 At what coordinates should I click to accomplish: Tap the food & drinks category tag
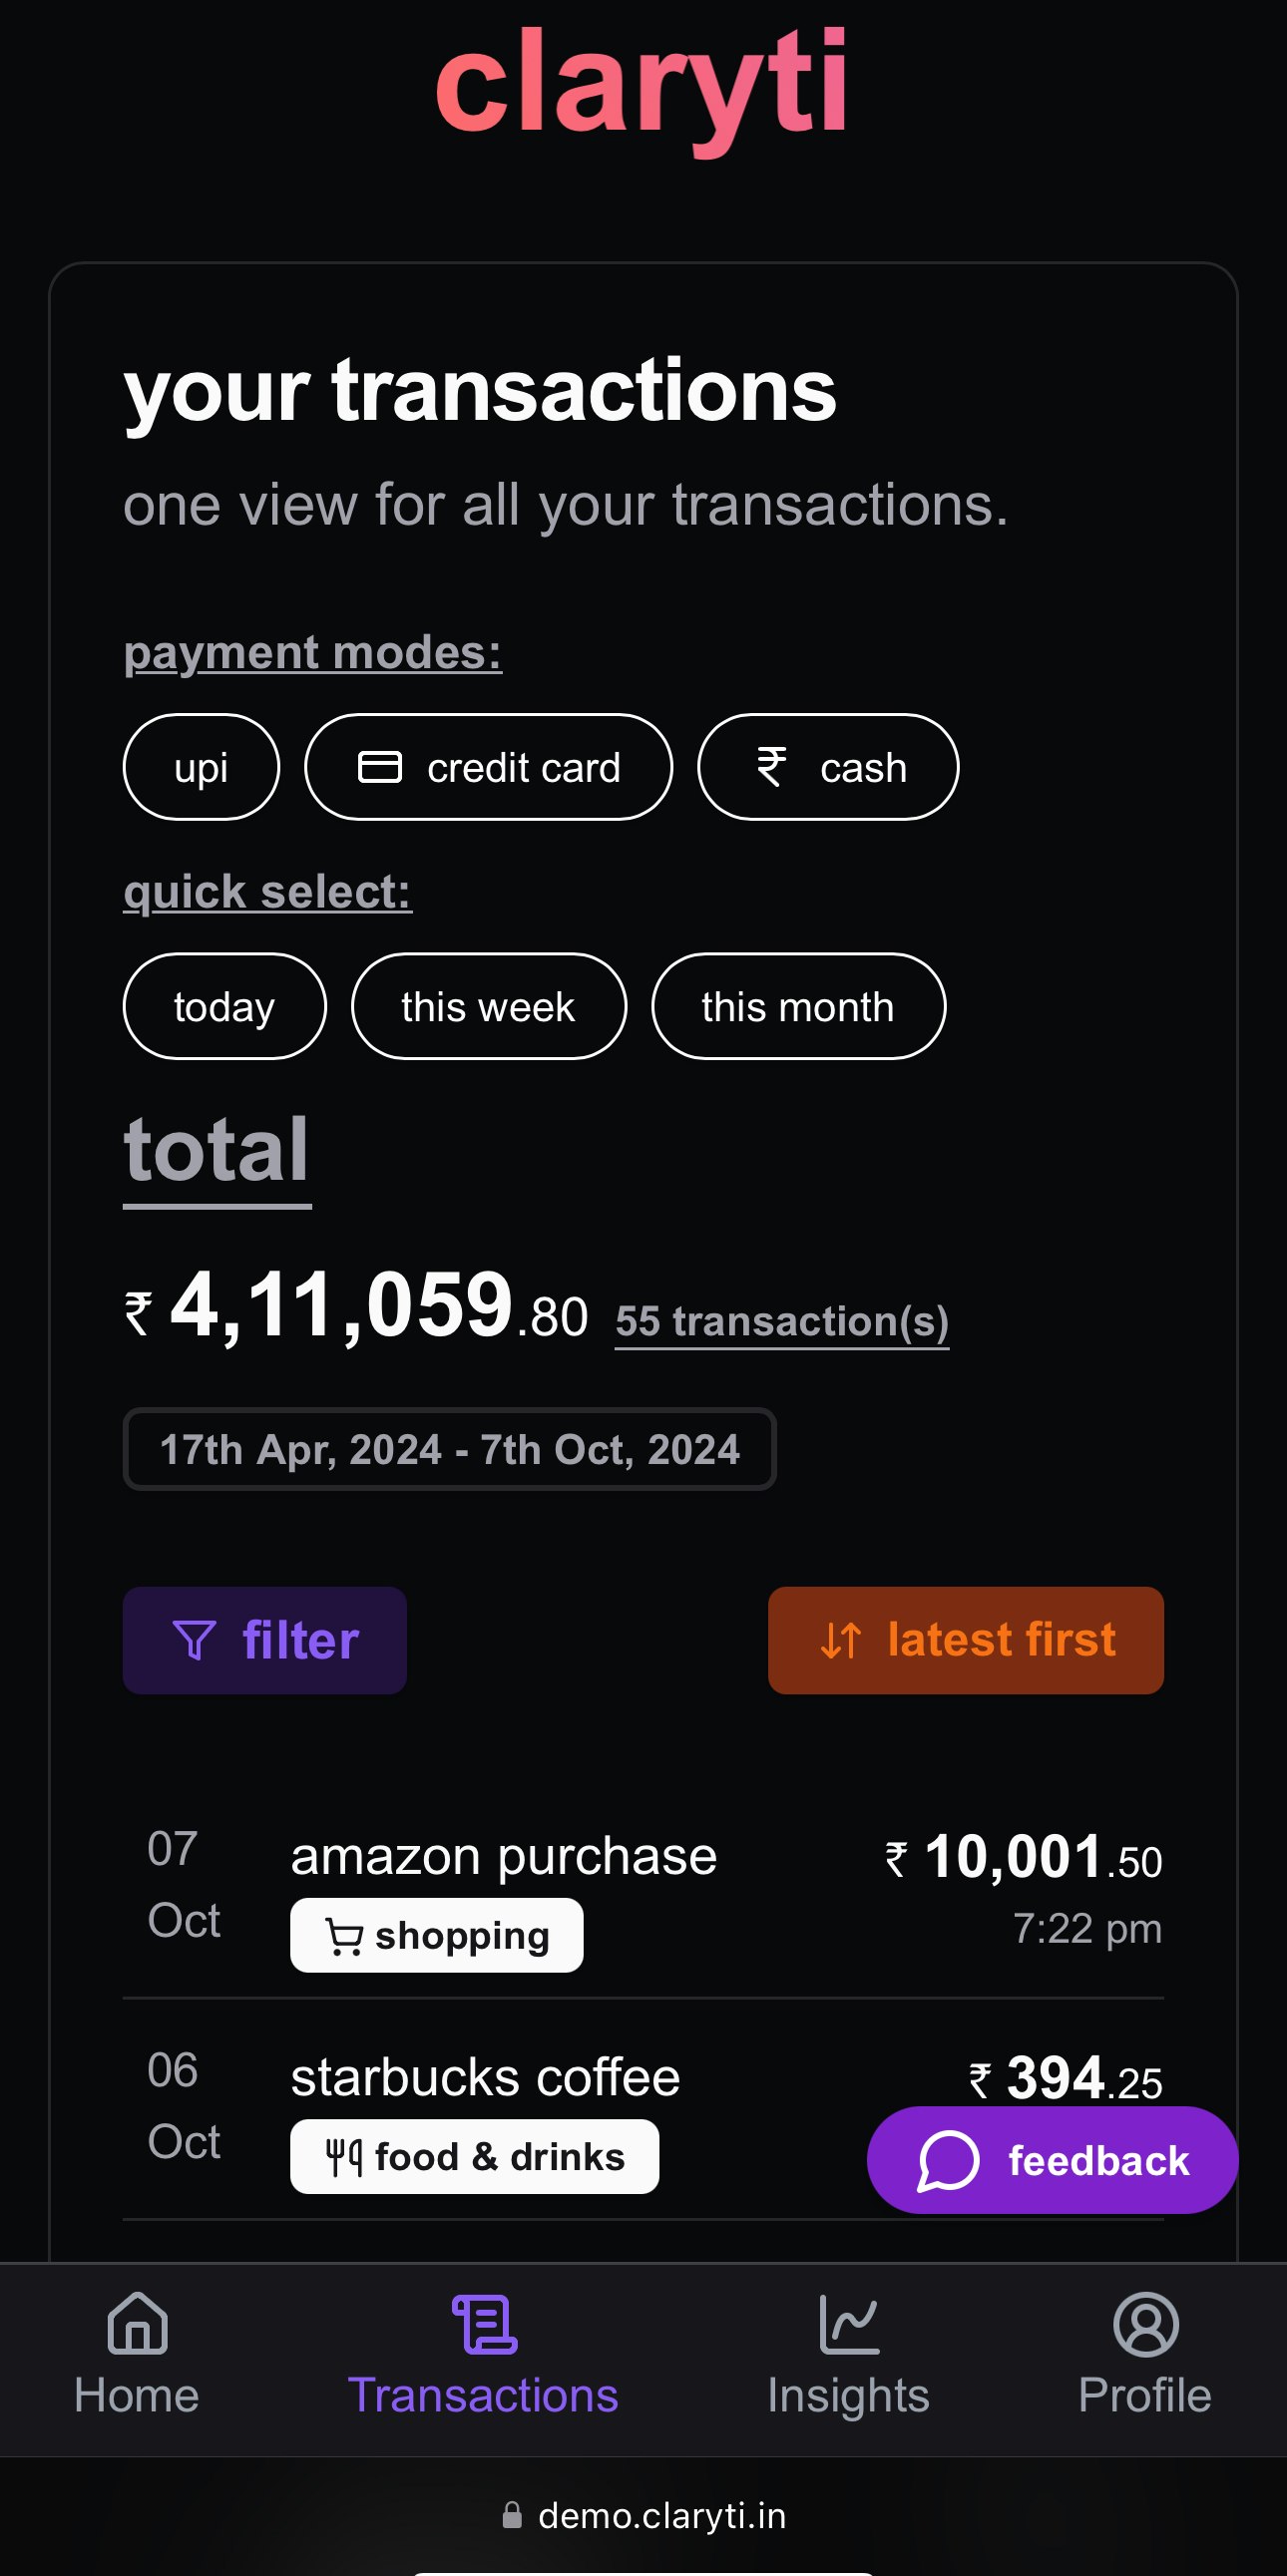pyautogui.click(x=474, y=2156)
